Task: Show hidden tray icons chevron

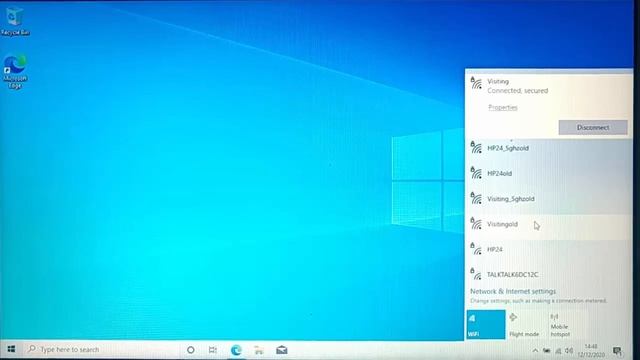Action: point(535,351)
